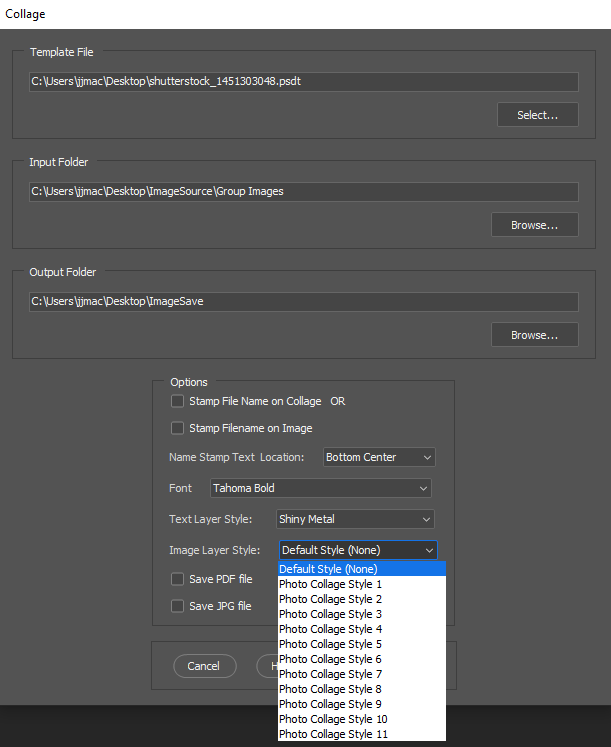The height and width of the screenshot is (747, 611).
Task: Collapse the Image Layer Style dropdown
Action: 357,550
